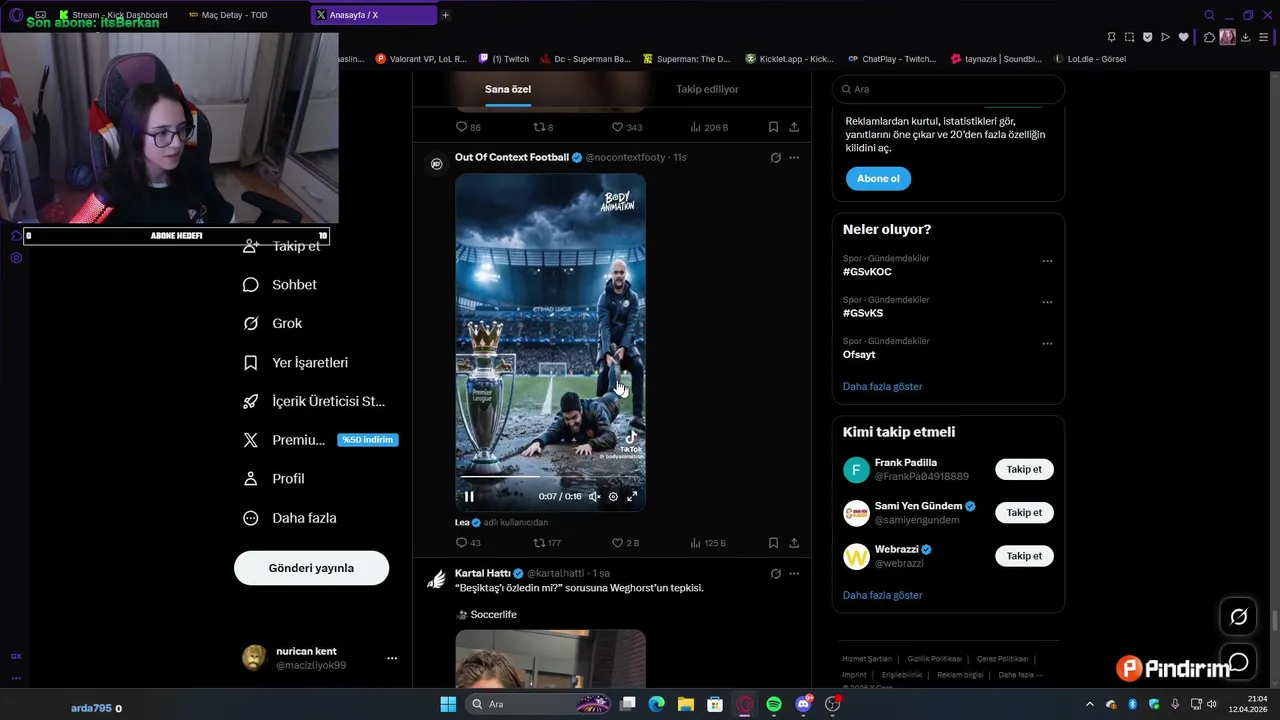This screenshot has height=720, width=1280.
Task: Like the Out Of Context Football post
Action: click(x=625, y=543)
